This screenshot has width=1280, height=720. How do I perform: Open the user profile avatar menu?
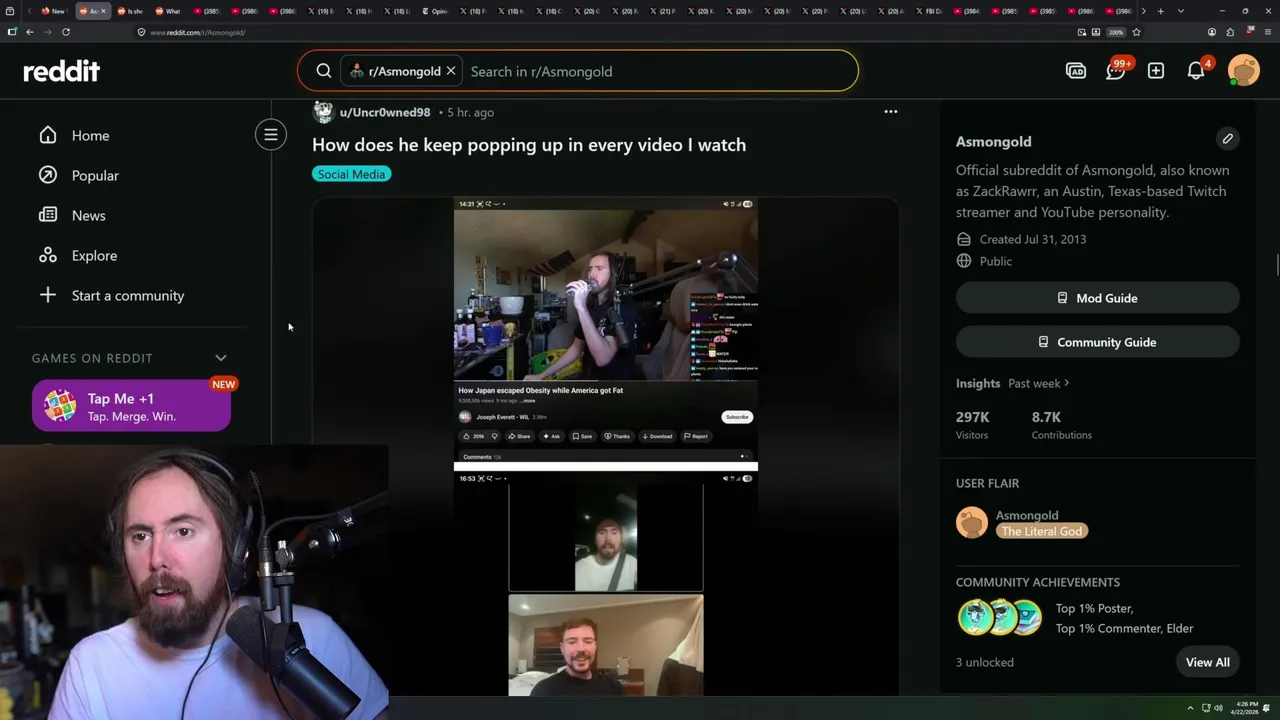point(1244,71)
